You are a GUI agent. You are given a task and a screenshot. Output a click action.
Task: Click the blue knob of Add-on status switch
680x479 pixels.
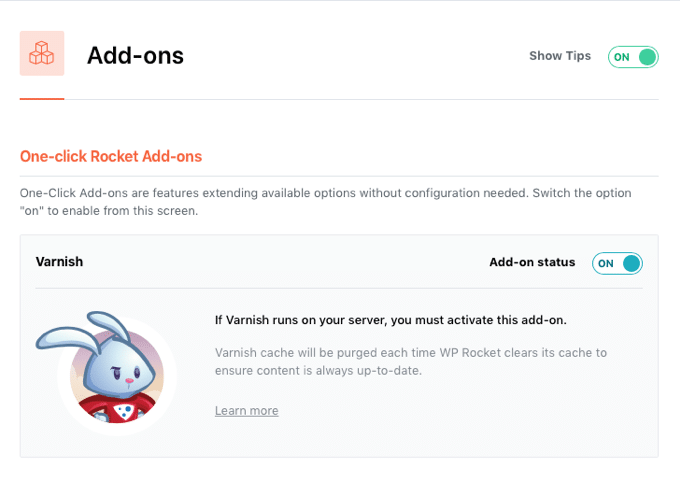(631, 263)
